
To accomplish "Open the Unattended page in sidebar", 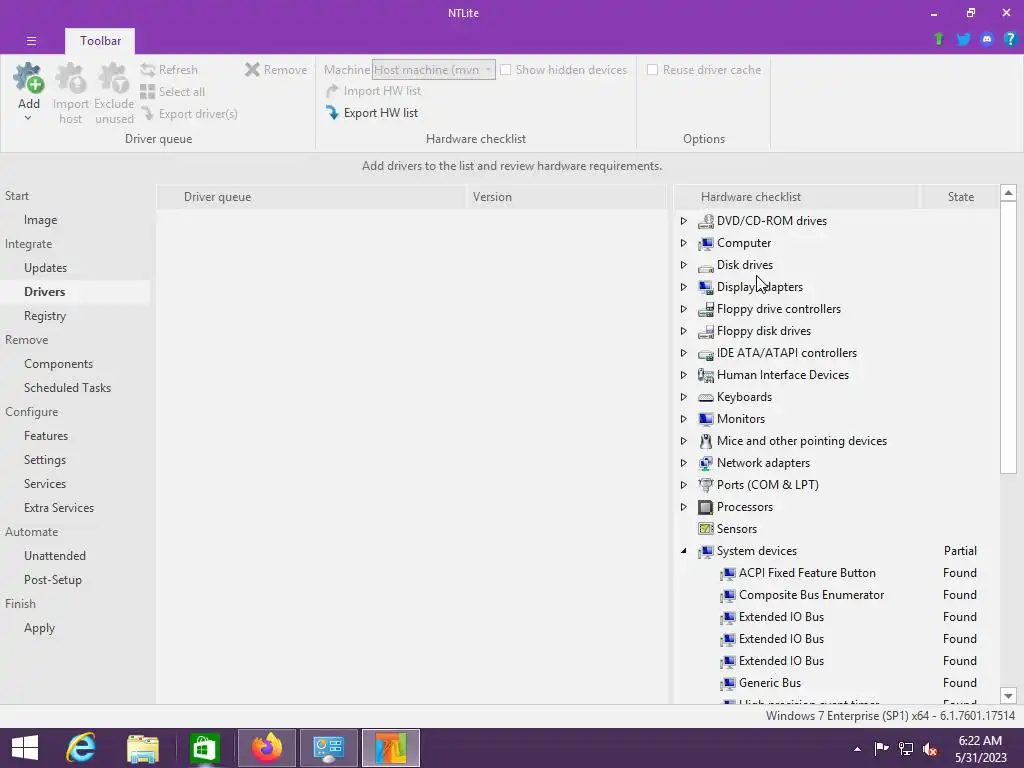I will tap(55, 556).
